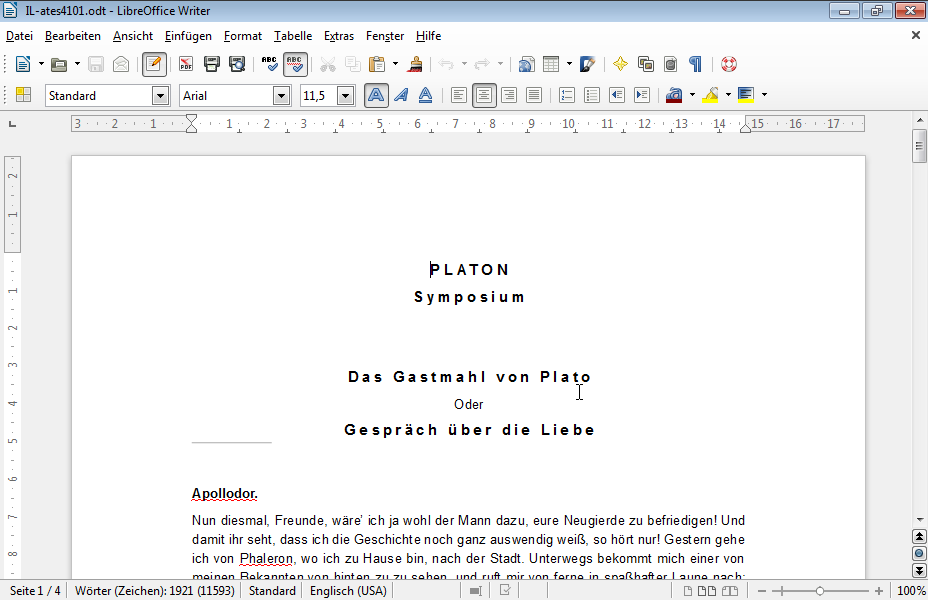The image size is (928, 600).
Task: Increase indent icon
Action: [x=642, y=95]
